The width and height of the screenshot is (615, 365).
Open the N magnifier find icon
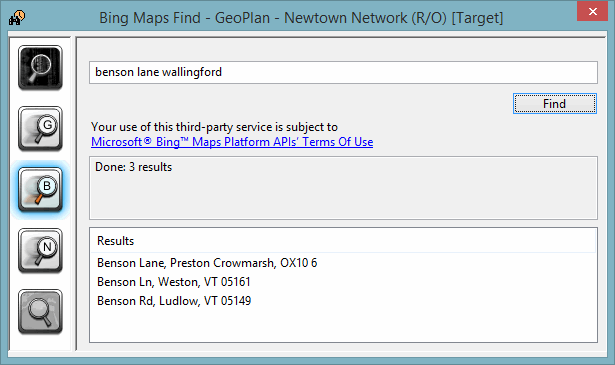coord(40,251)
